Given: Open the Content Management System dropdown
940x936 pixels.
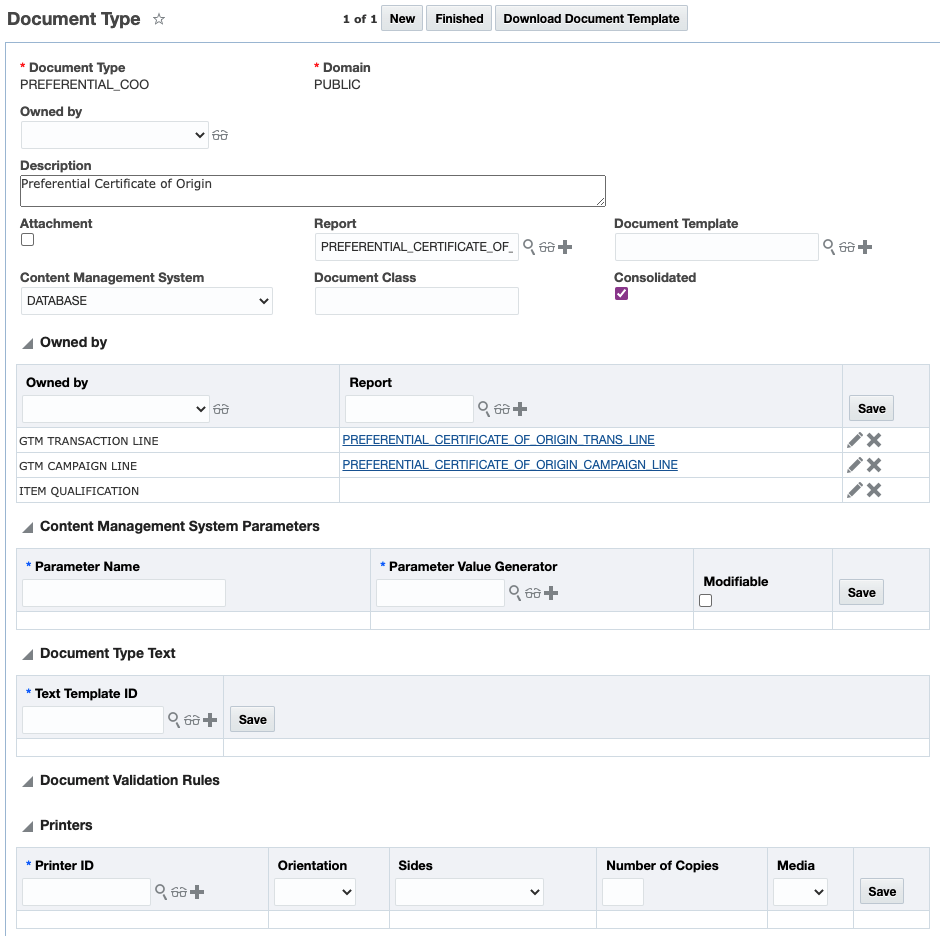Looking at the screenshot, I should pyautogui.click(x=147, y=301).
